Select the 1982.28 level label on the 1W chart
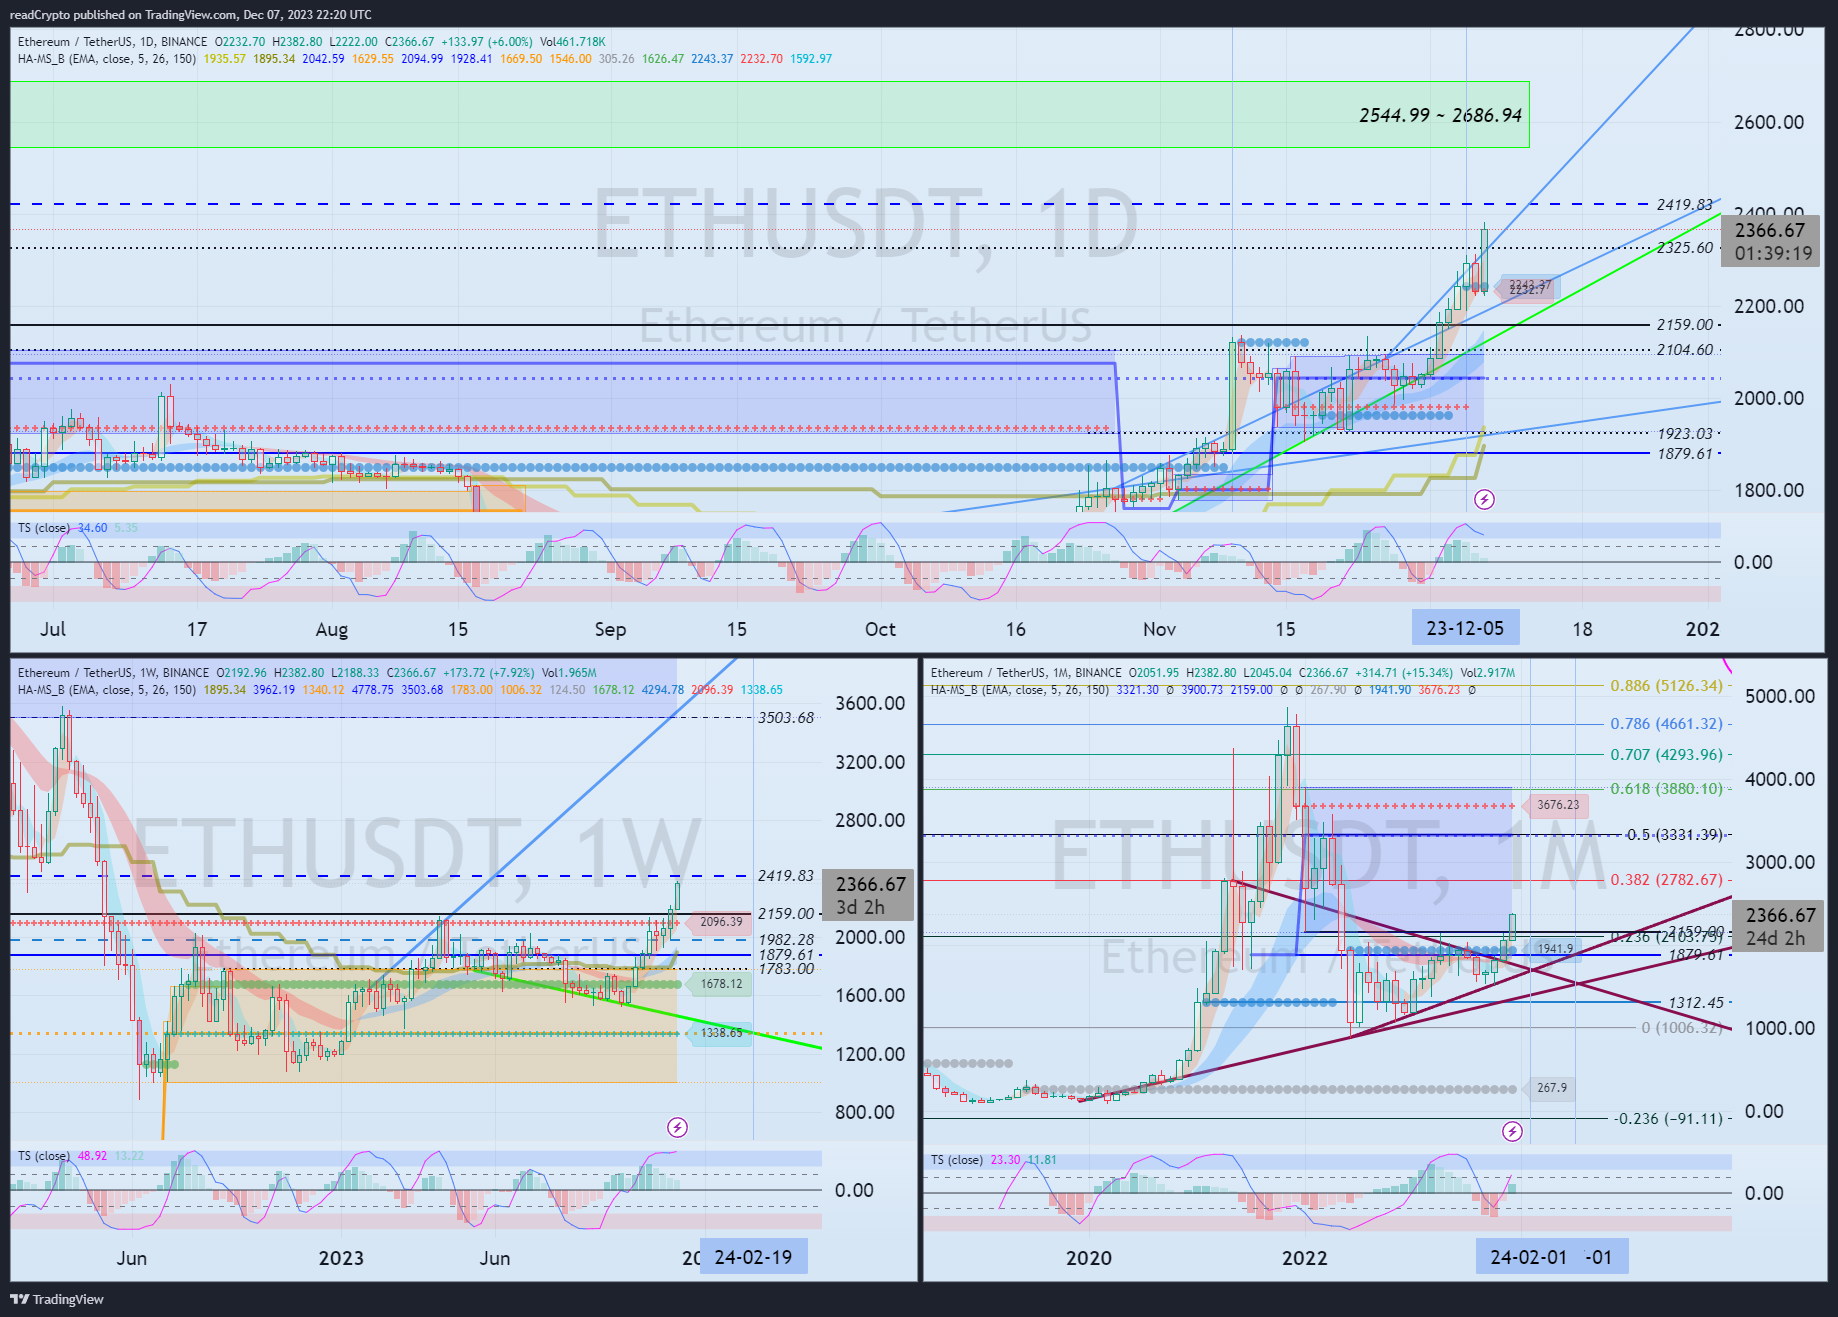 click(786, 940)
